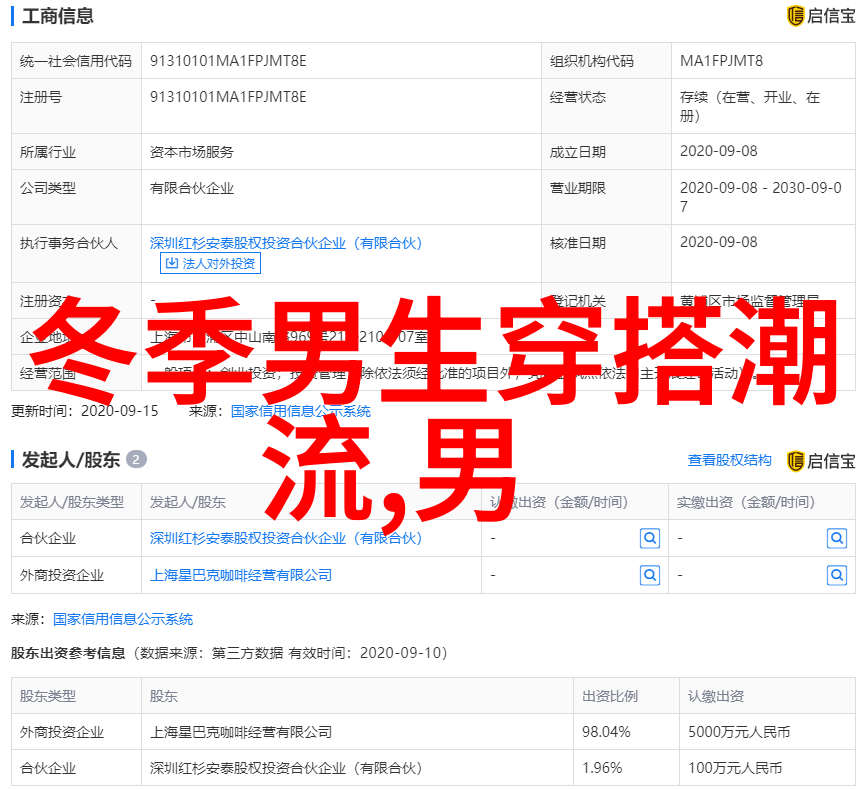Open 上海星巴克咖啡经营有限公司 link
Screen dimensions: 867x790
pos(241,575)
